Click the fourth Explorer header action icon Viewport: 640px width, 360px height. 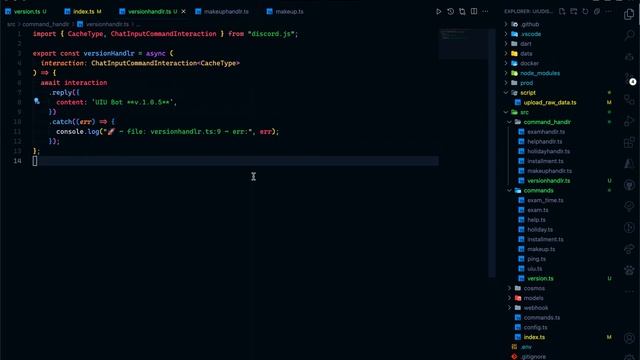[x=597, y=11]
